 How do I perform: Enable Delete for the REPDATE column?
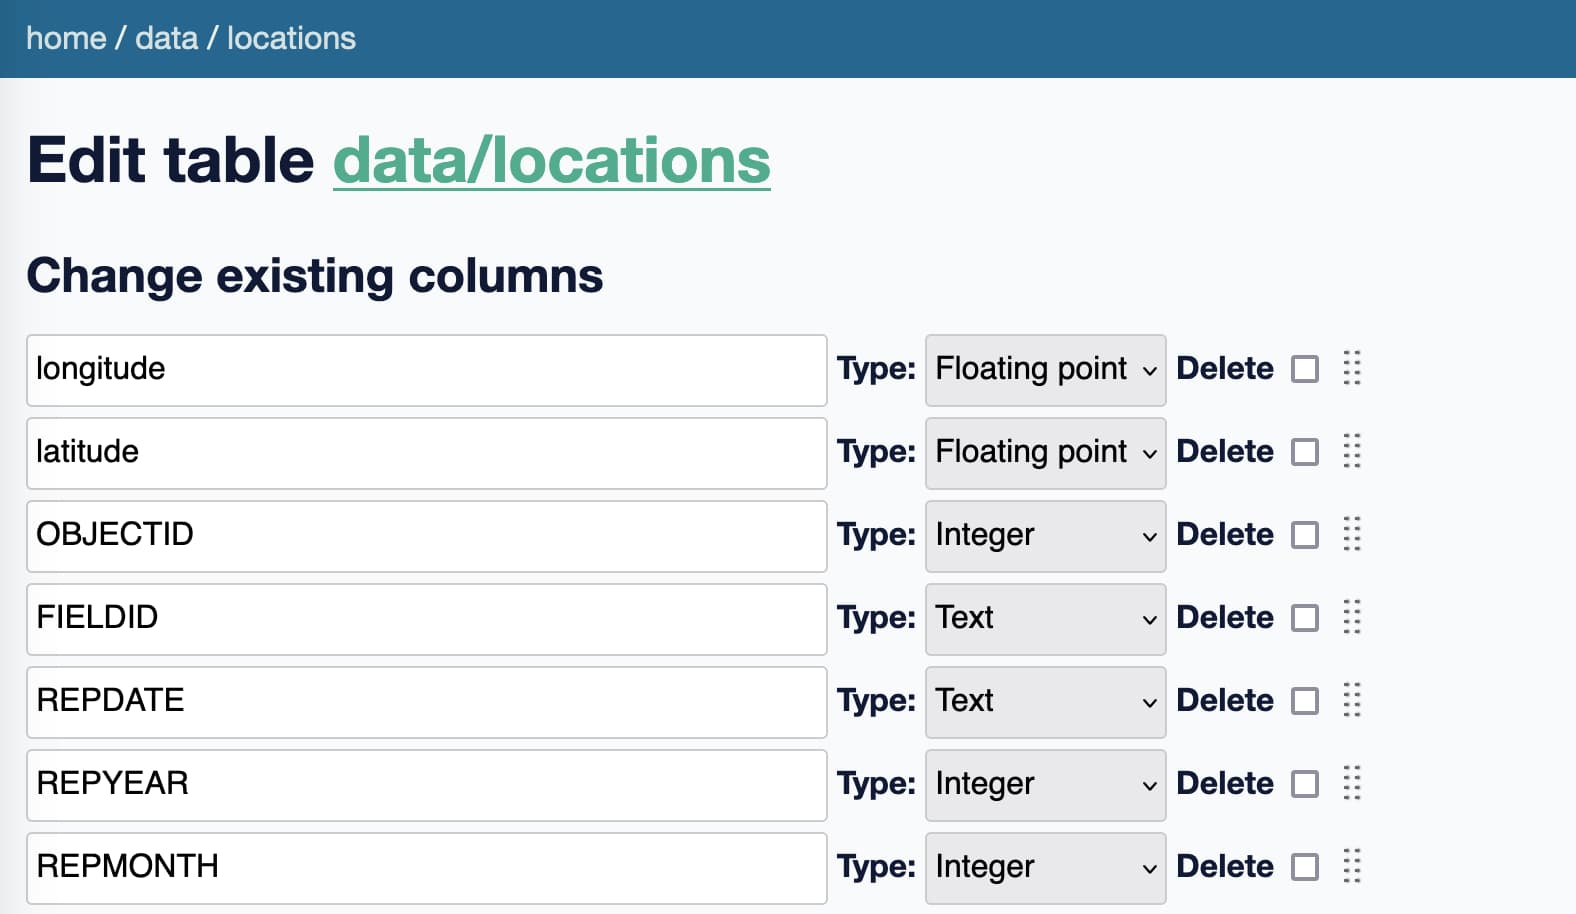point(1305,702)
